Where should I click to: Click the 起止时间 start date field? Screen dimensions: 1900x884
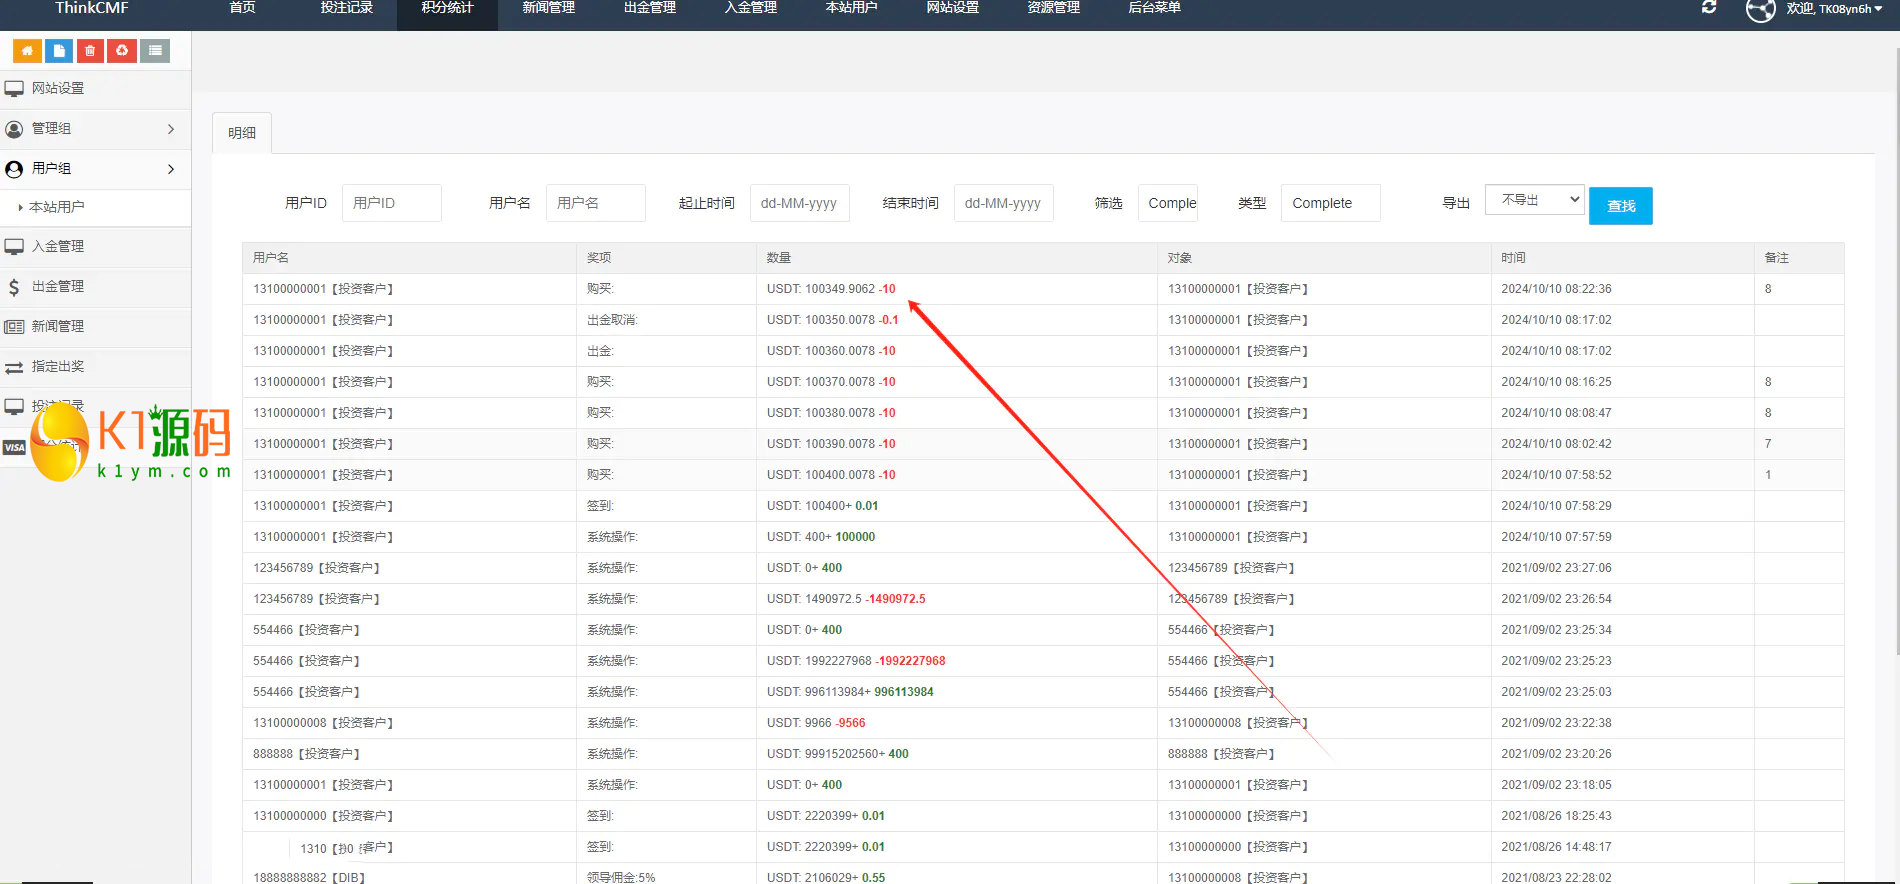point(800,203)
